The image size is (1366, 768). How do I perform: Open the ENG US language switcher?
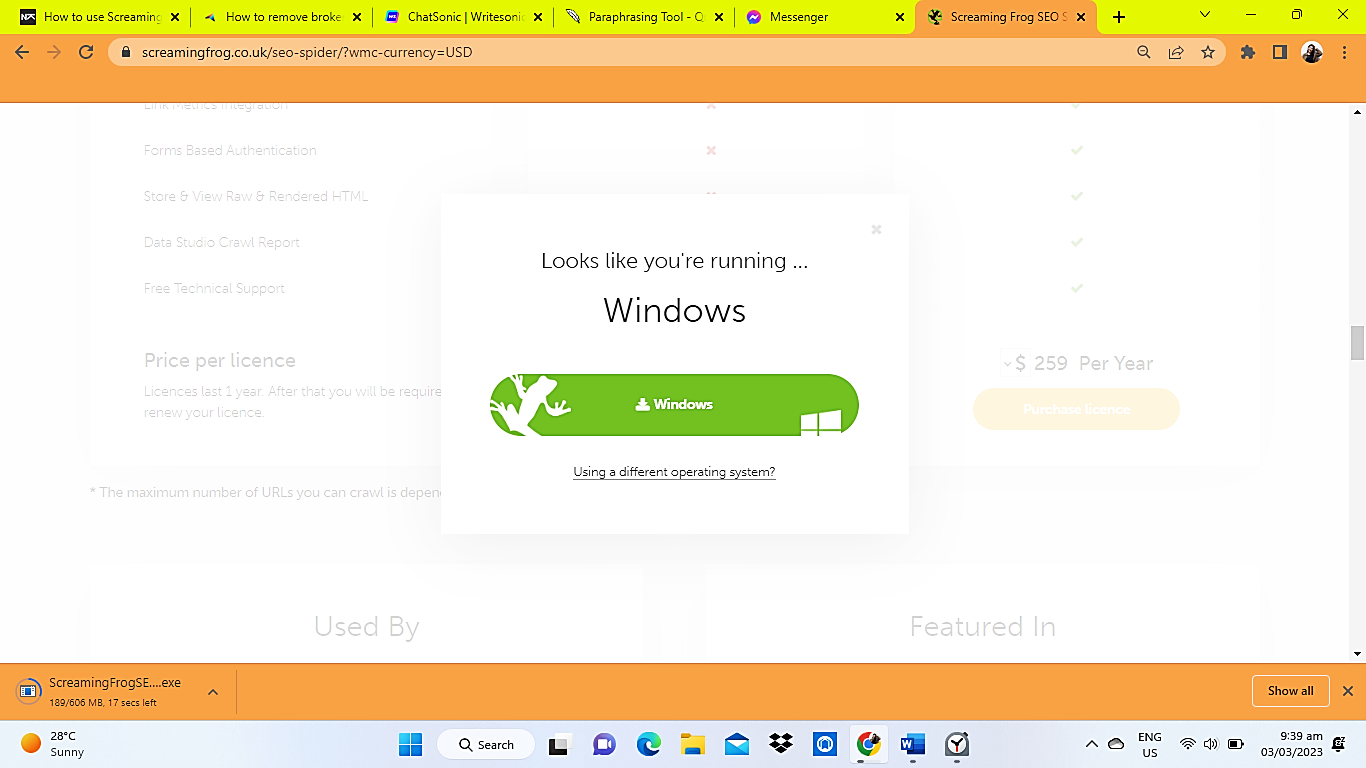pyautogui.click(x=1150, y=745)
